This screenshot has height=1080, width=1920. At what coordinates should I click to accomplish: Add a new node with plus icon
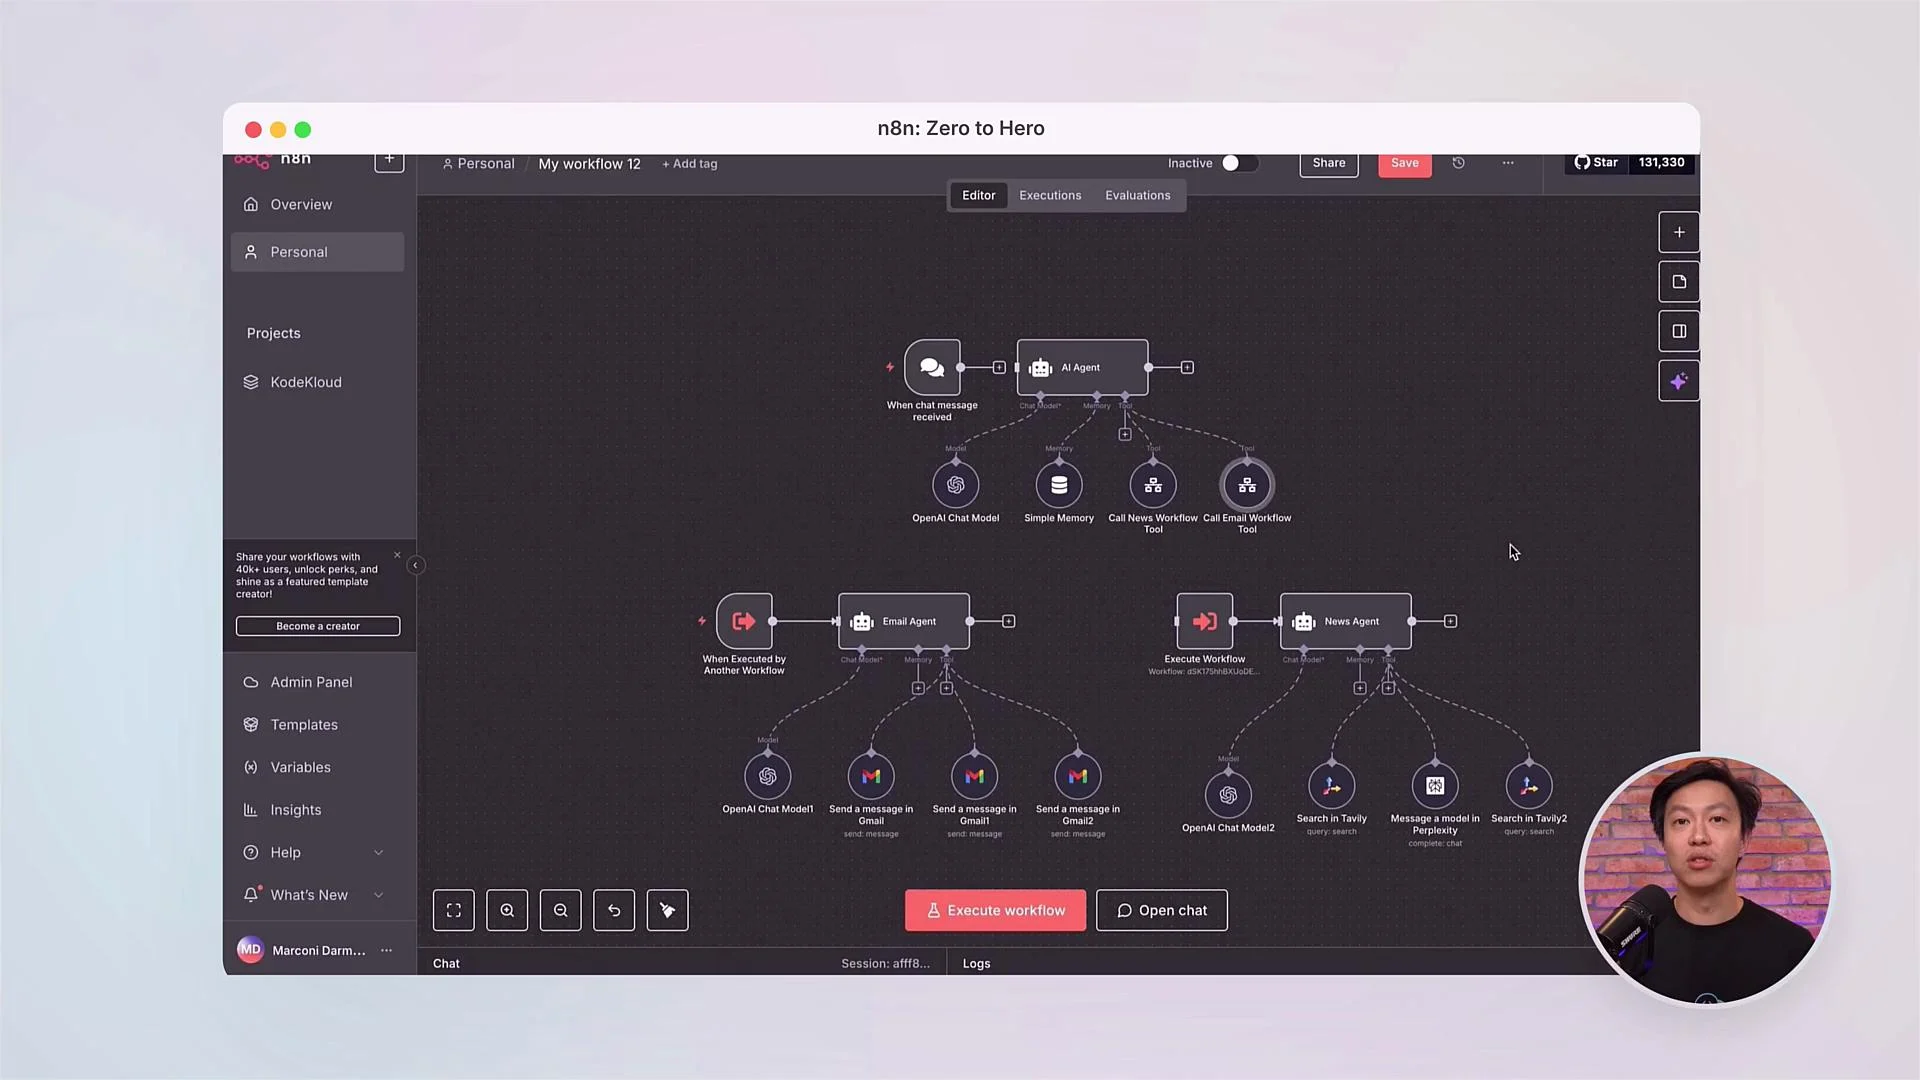point(1679,232)
